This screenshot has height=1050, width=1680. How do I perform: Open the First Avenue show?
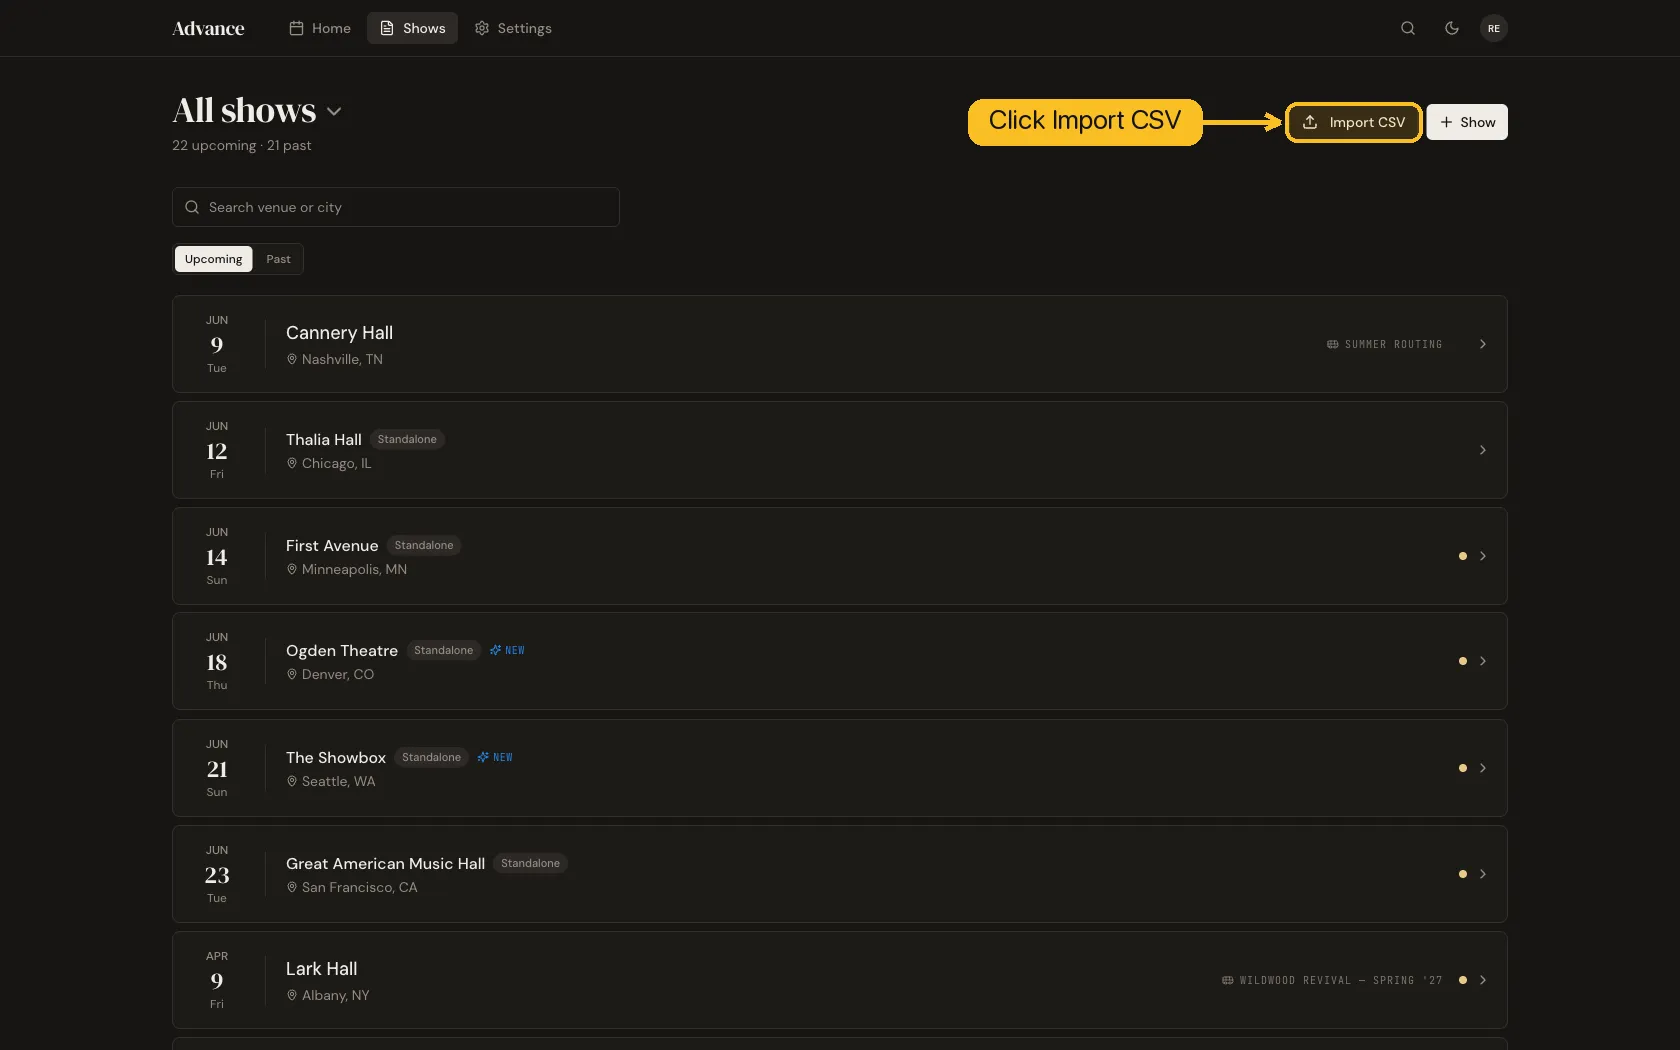pos(840,556)
